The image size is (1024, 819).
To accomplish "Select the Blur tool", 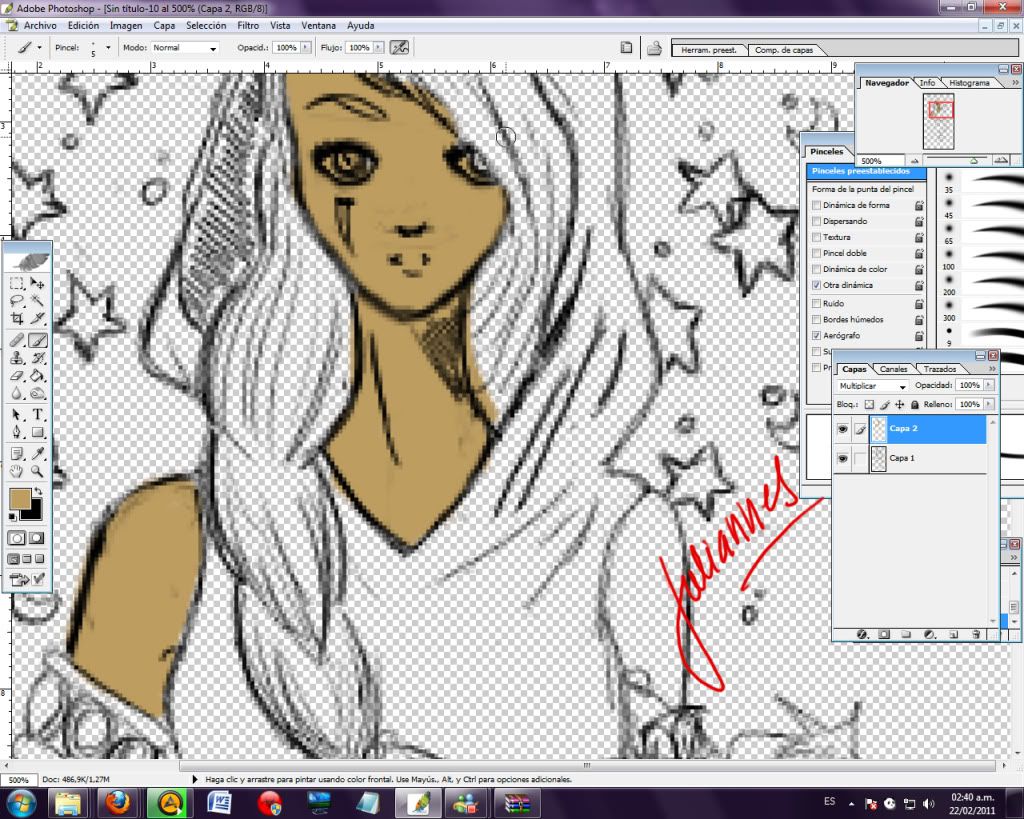I will 17,393.
